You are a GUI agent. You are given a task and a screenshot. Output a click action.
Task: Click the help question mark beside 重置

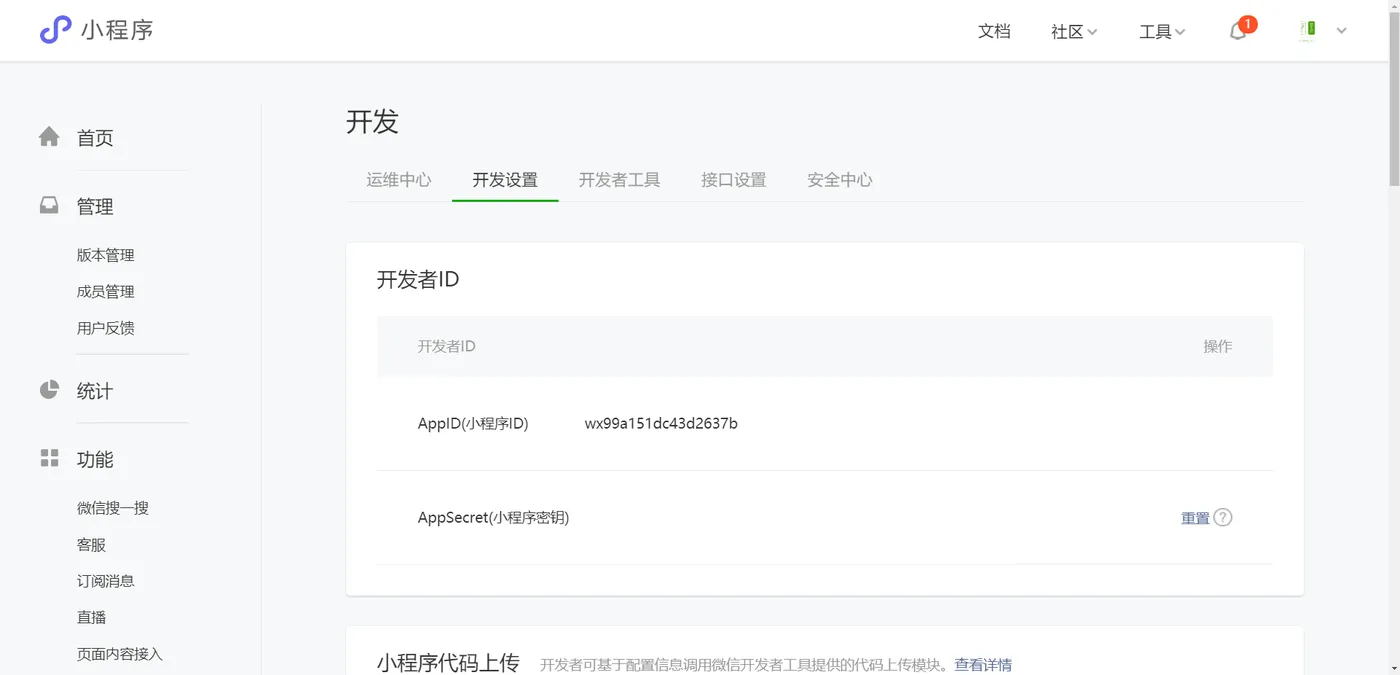click(1223, 518)
